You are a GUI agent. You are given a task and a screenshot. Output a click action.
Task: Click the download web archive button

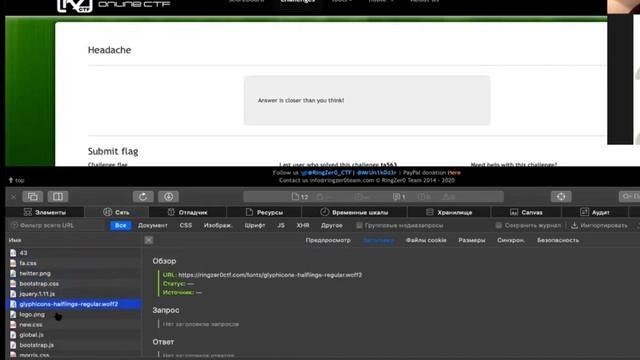point(168,197)
